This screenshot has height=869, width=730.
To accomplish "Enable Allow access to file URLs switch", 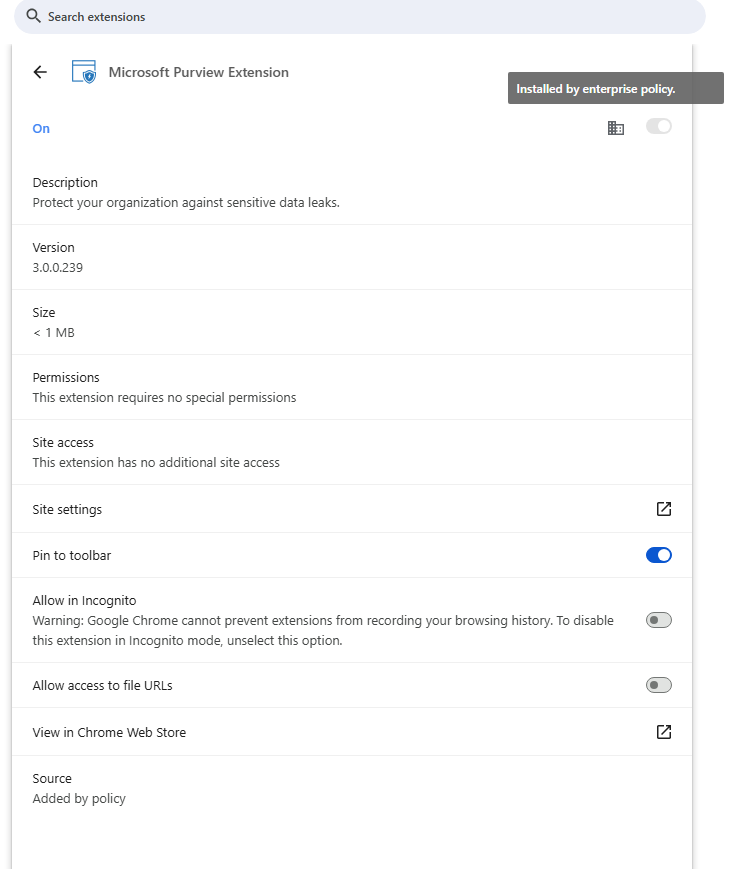I will [658, 685].
